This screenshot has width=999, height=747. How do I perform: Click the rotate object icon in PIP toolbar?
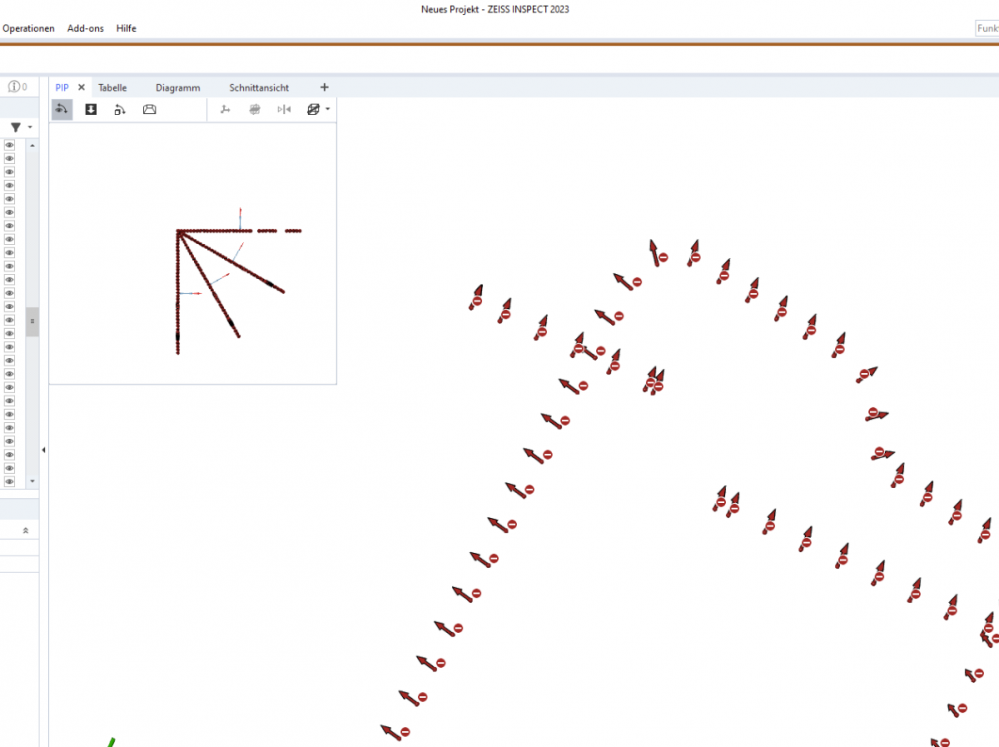[x=120, y=110]
